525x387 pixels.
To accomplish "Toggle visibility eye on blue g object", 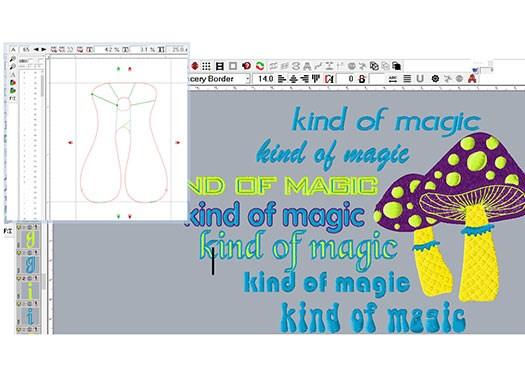I will click(19, 252).
